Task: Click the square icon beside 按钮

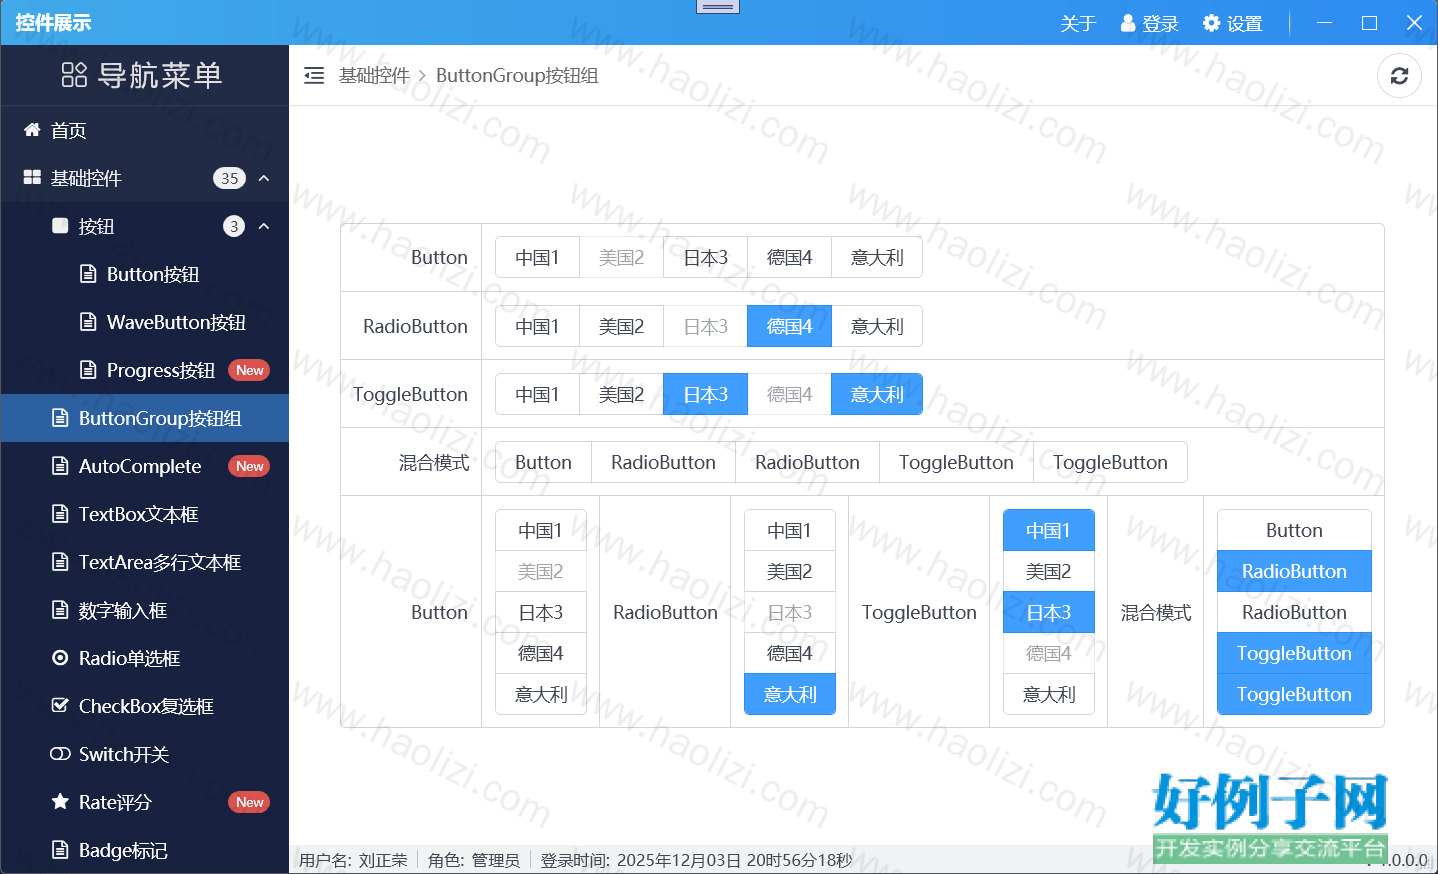Action: [60, 226]
